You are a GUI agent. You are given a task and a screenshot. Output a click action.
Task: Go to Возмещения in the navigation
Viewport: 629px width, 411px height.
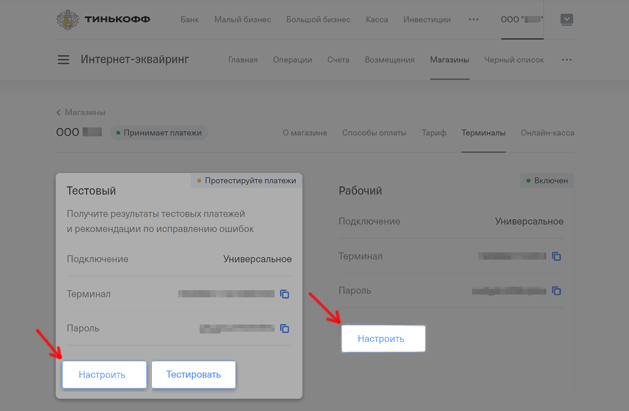click(x=389, y=60)
